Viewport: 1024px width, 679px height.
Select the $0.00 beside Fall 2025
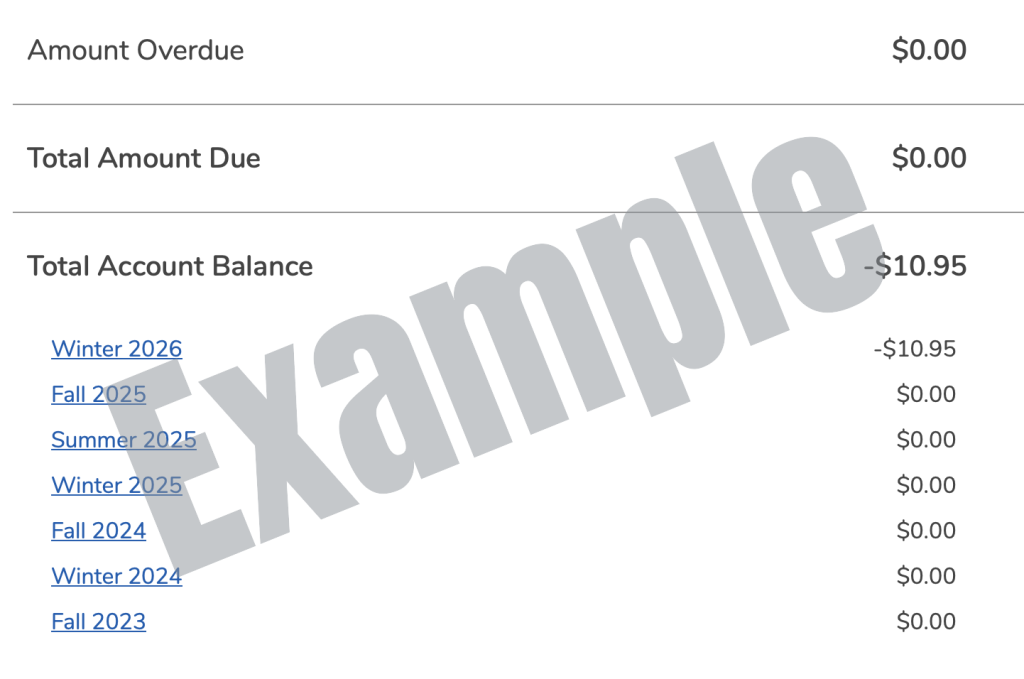(x=926, y=394)
